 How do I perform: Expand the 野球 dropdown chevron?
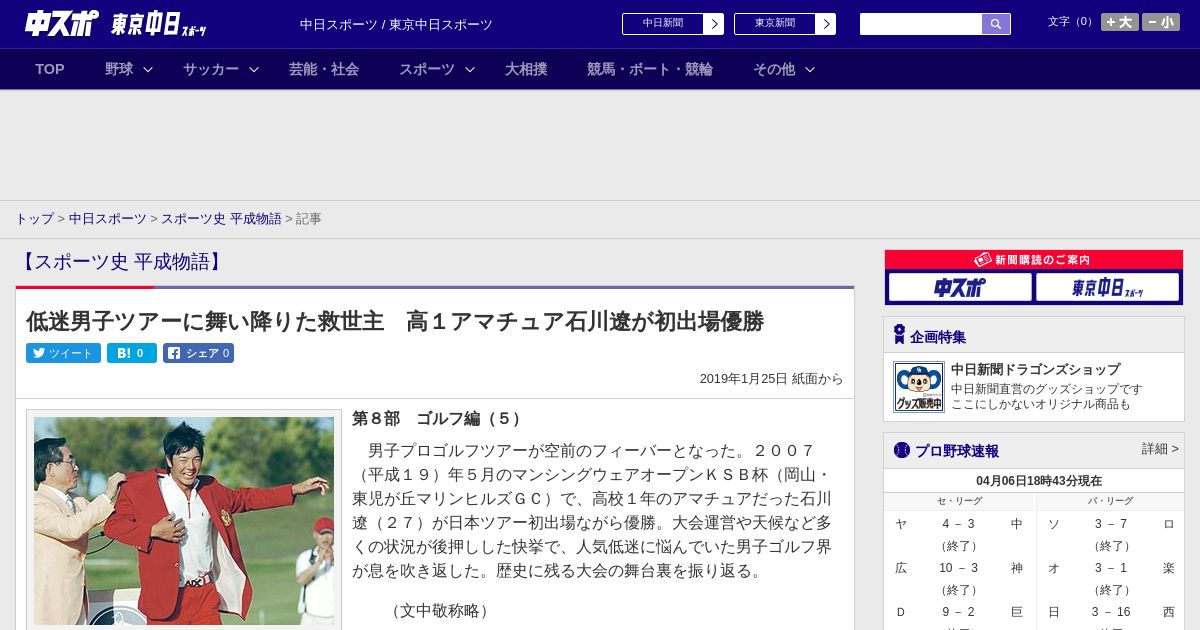pos(148,69)
